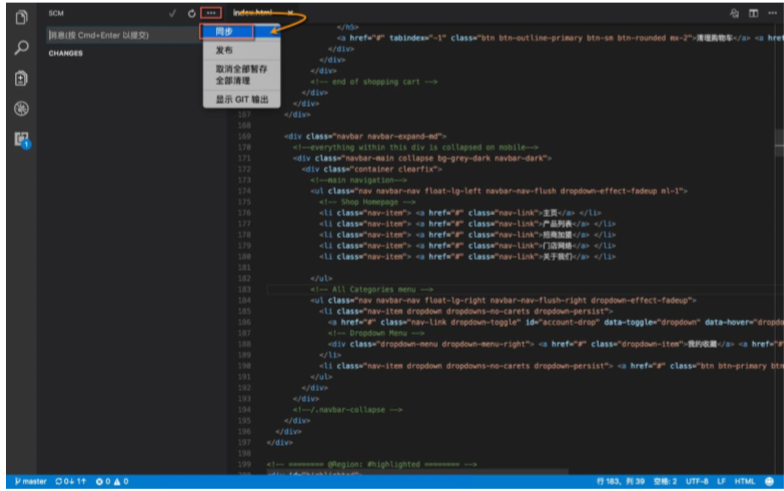Click the nav-link line containing 主页
The image size is (784, 491).
460,213
